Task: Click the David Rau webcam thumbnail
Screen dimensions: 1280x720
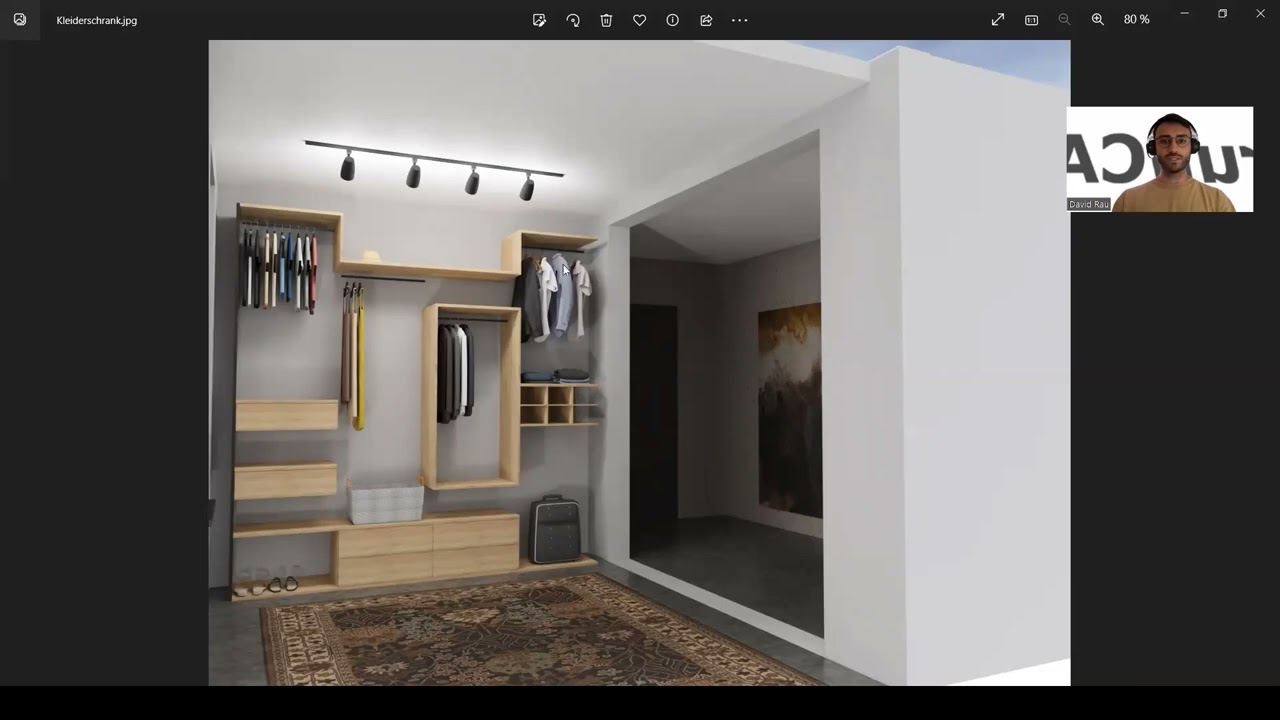Action: pos(1160,159)
